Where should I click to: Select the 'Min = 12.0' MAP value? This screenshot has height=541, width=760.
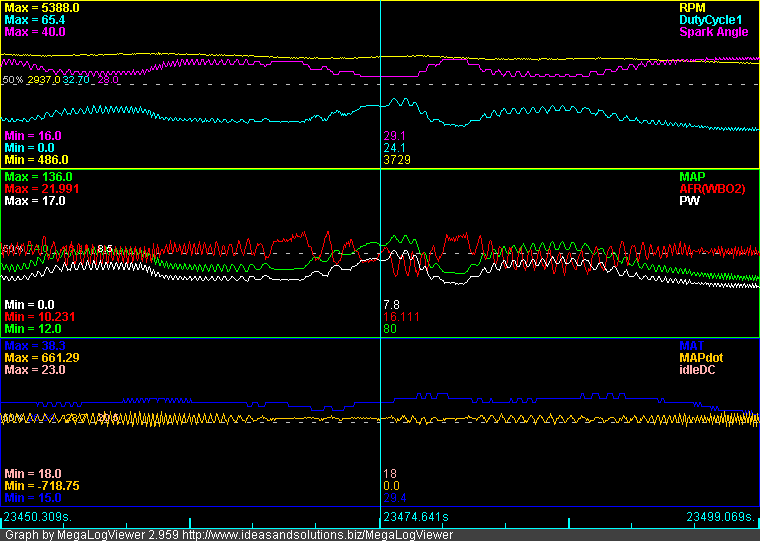tap(33, 329)
